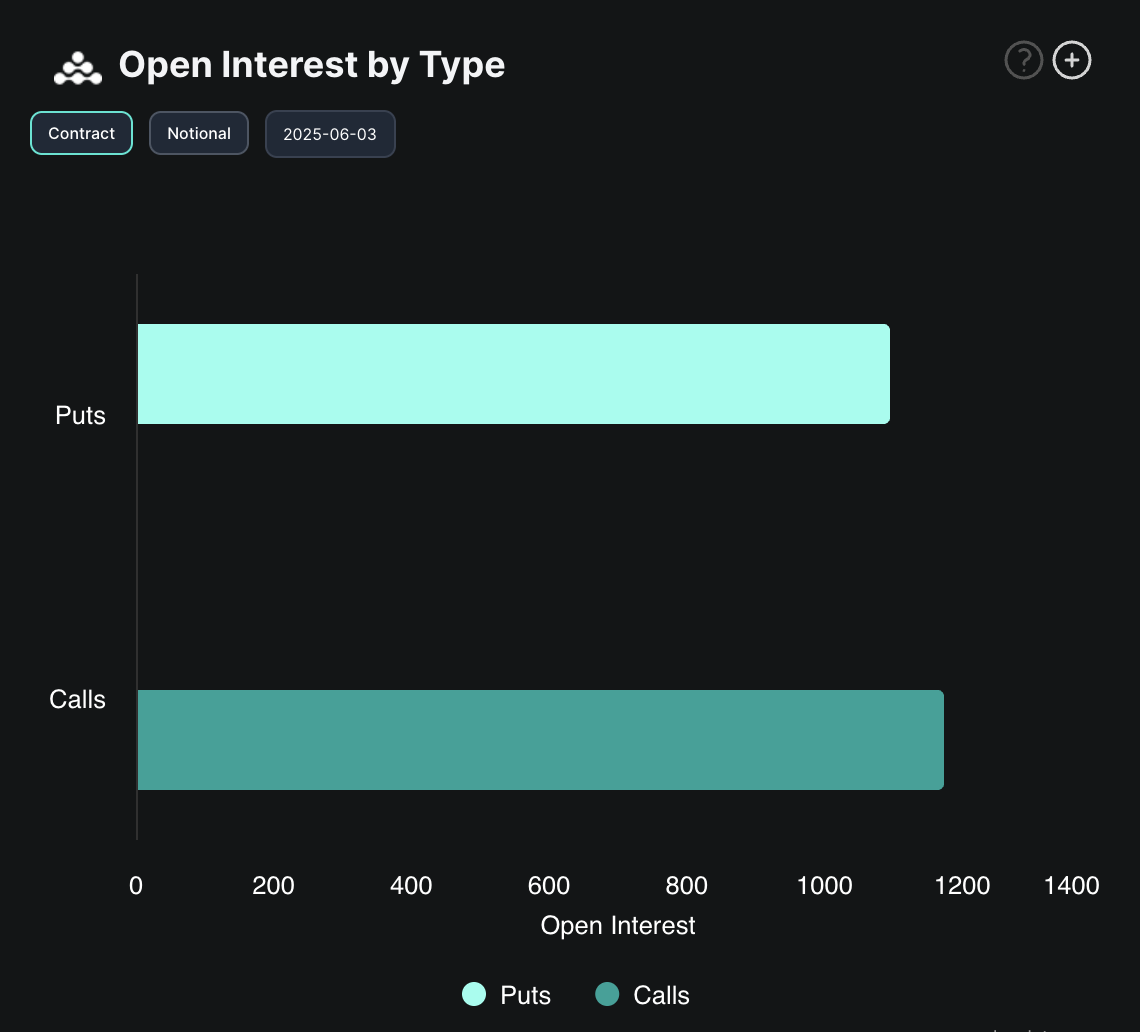
Task: Click the 200 tick label on x-axis
Action: pos(273,885)
